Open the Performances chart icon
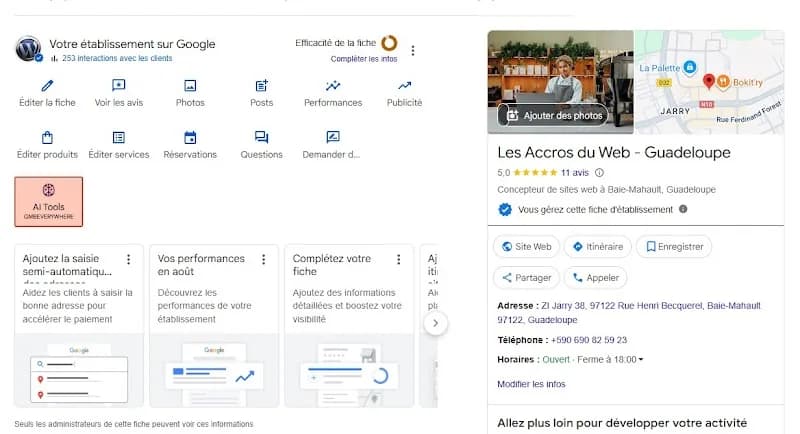 (333, 85)
